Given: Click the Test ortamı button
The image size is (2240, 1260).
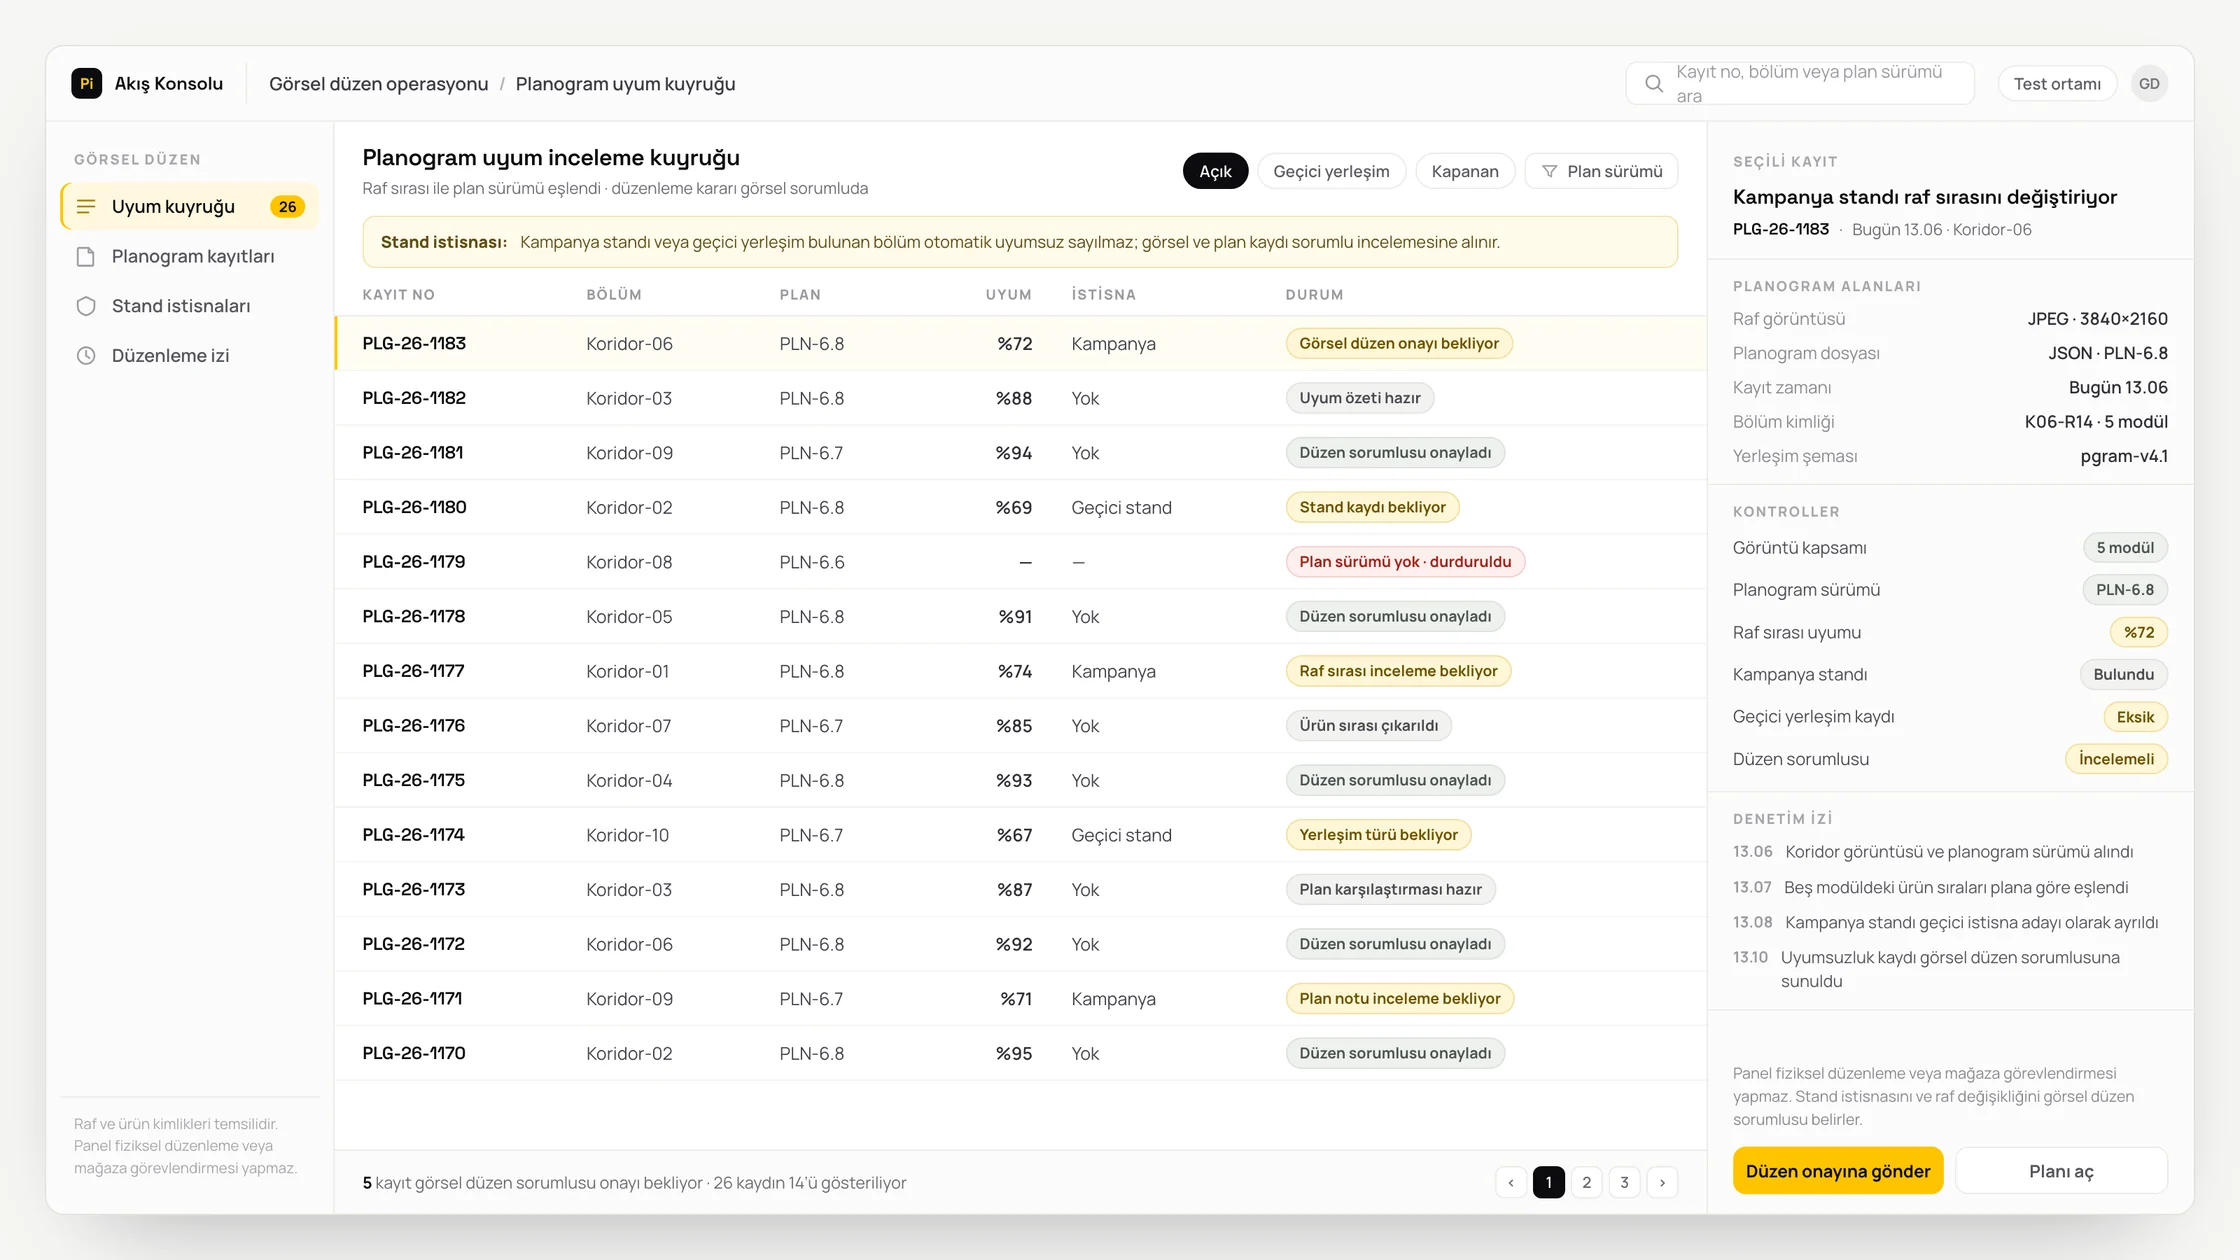Looking at the screenshot, I should tap(2057, 84).
